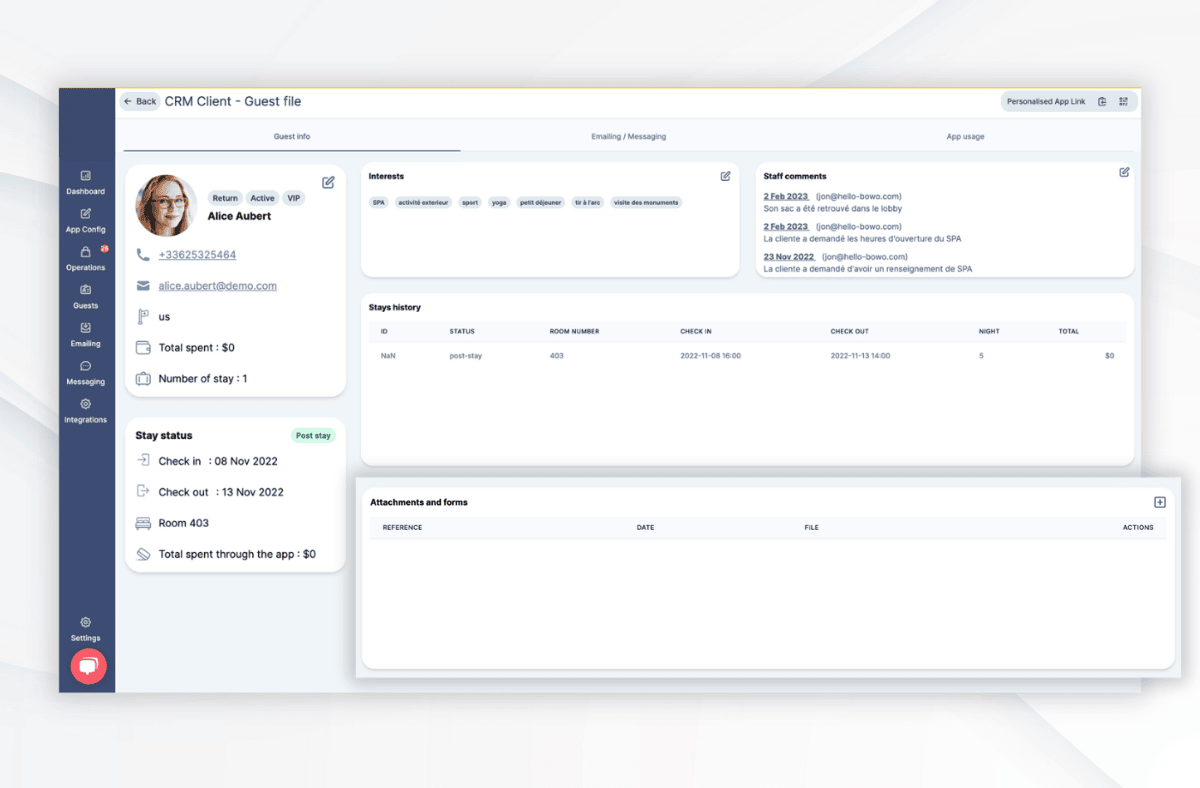
Task: Launch the red chat support bubble
Action: click(88, 666)
